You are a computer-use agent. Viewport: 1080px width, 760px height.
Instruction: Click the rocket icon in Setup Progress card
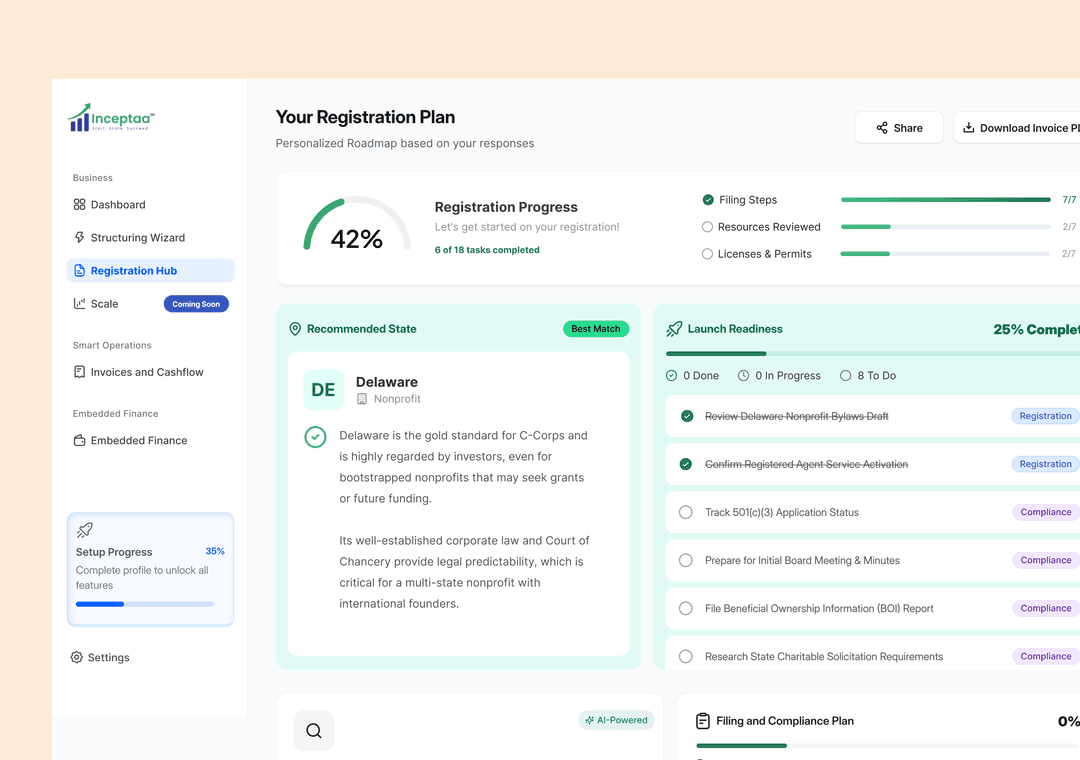[x=85, y=530]
